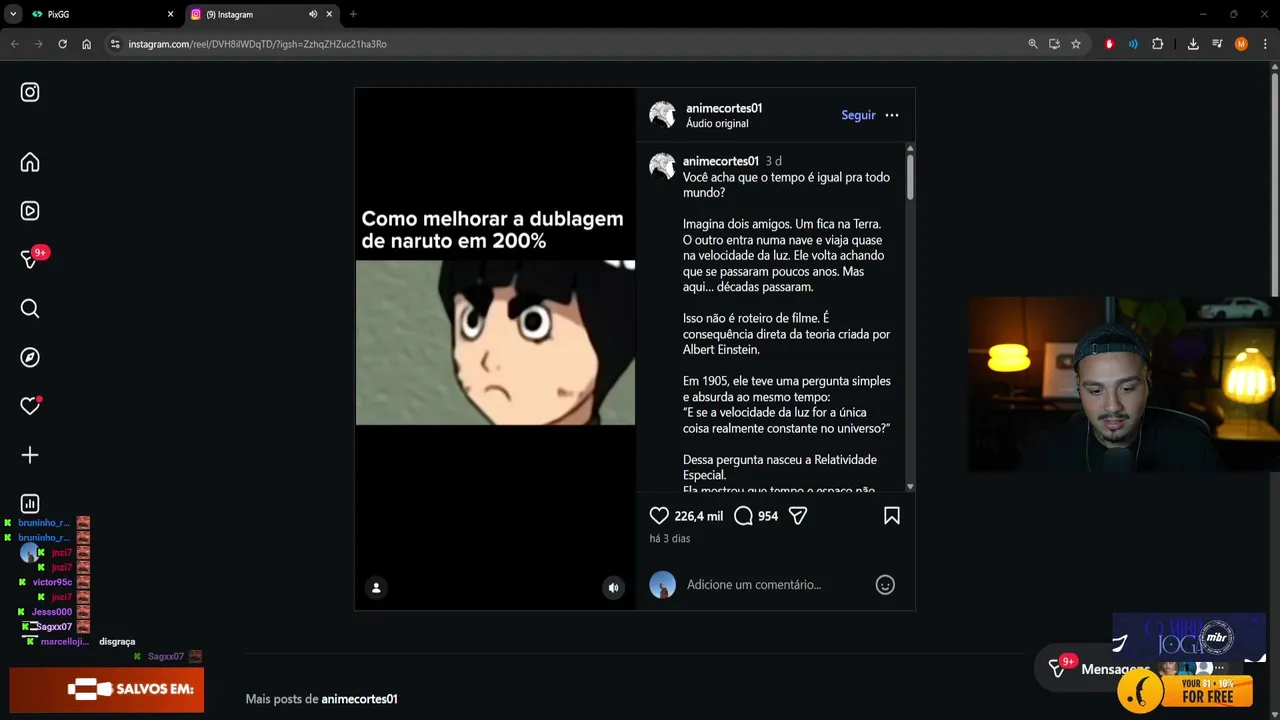The width and height of the screenshot is (1280, 720).
Task: Select the Instagram browser tab
Action: click(262, 14)
